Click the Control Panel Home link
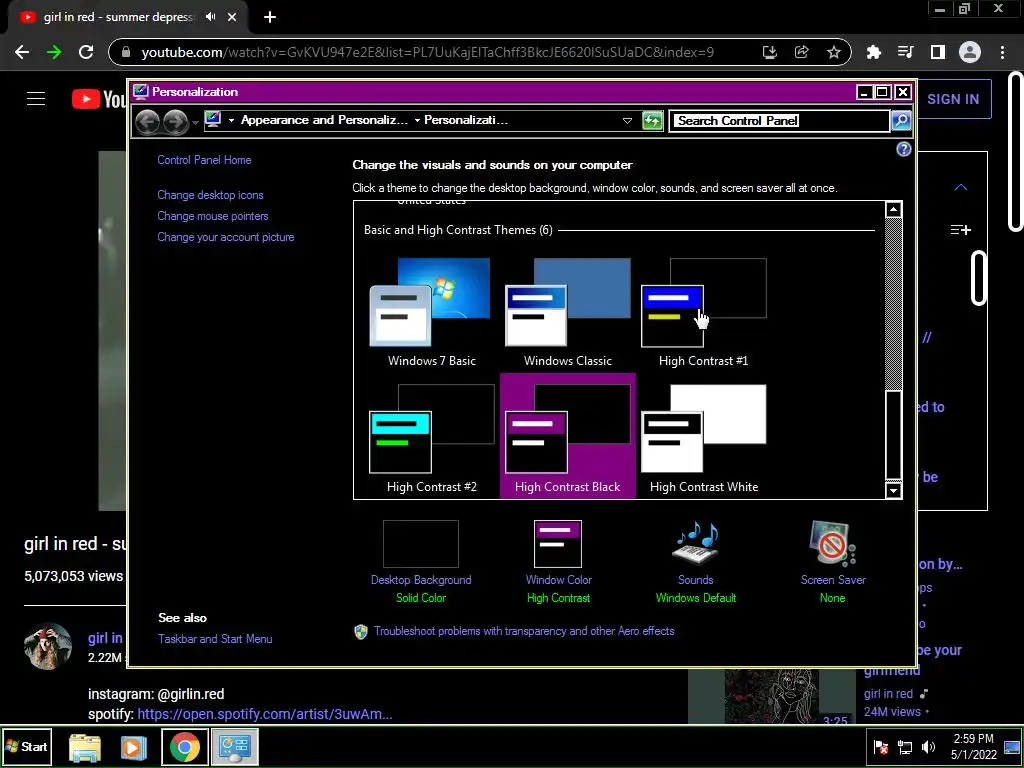 point(204,160)
